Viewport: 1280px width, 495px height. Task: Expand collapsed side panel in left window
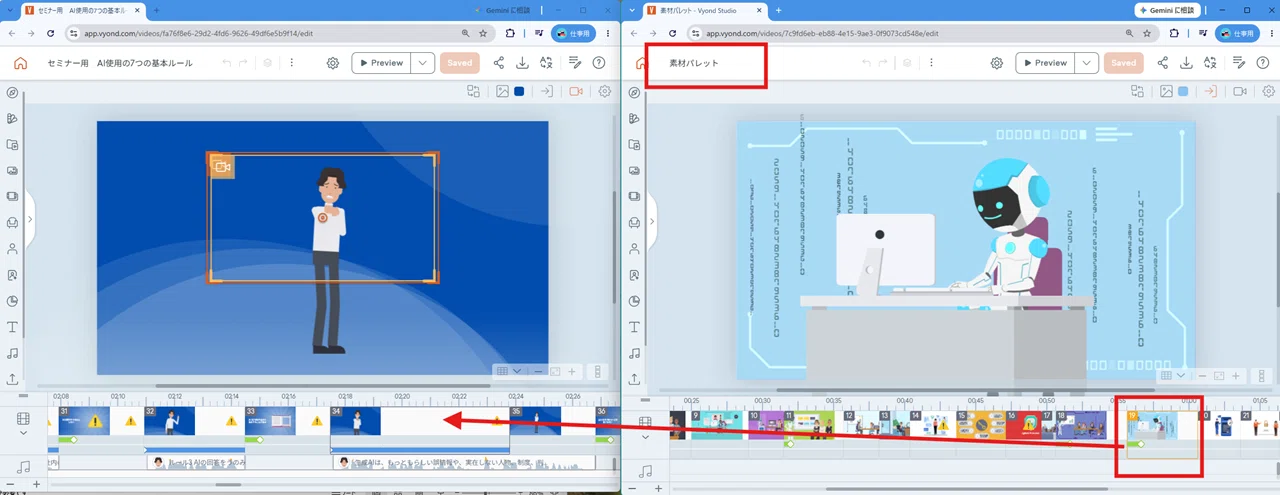(x=30, y=220)
